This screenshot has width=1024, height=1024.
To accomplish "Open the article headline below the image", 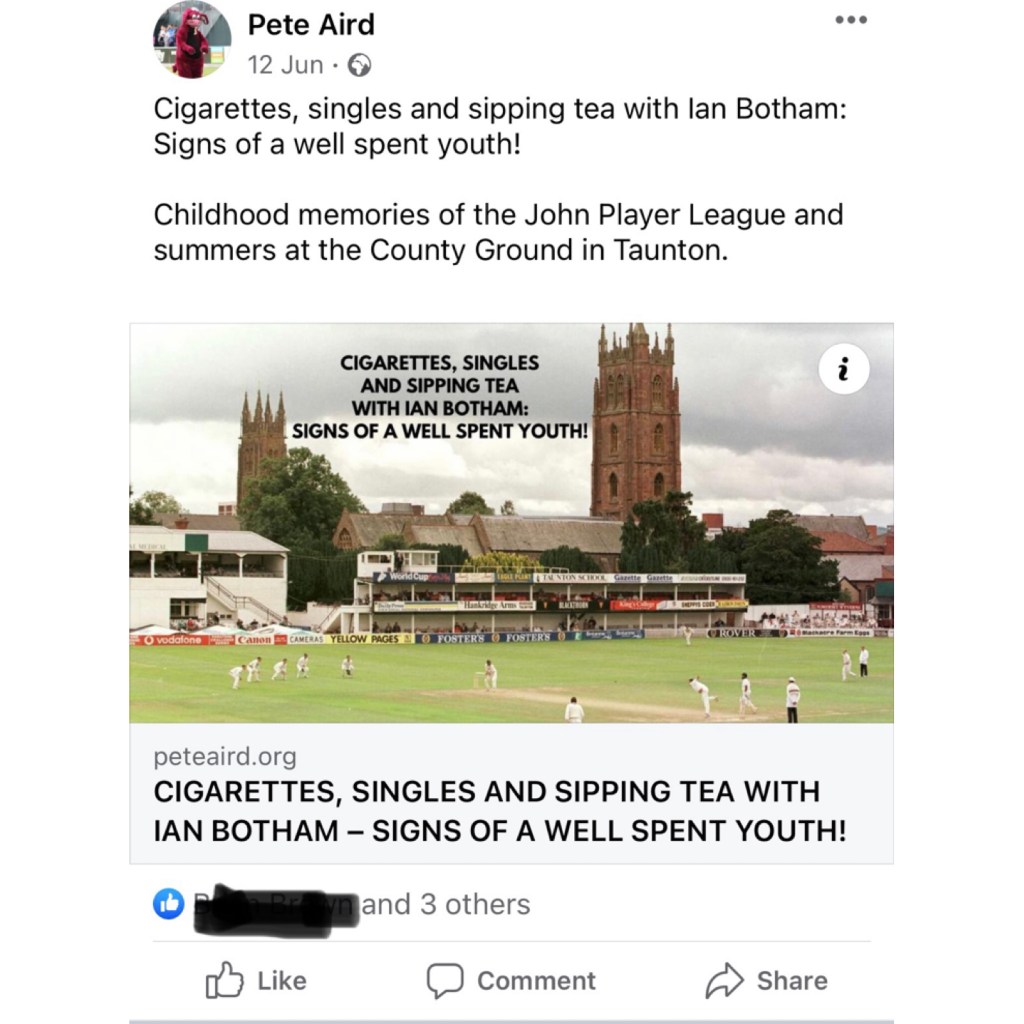I will click(499, 811).
